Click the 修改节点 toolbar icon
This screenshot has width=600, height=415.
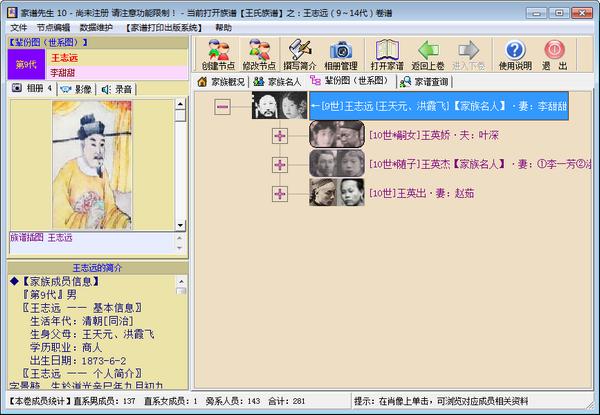point(259,55)
